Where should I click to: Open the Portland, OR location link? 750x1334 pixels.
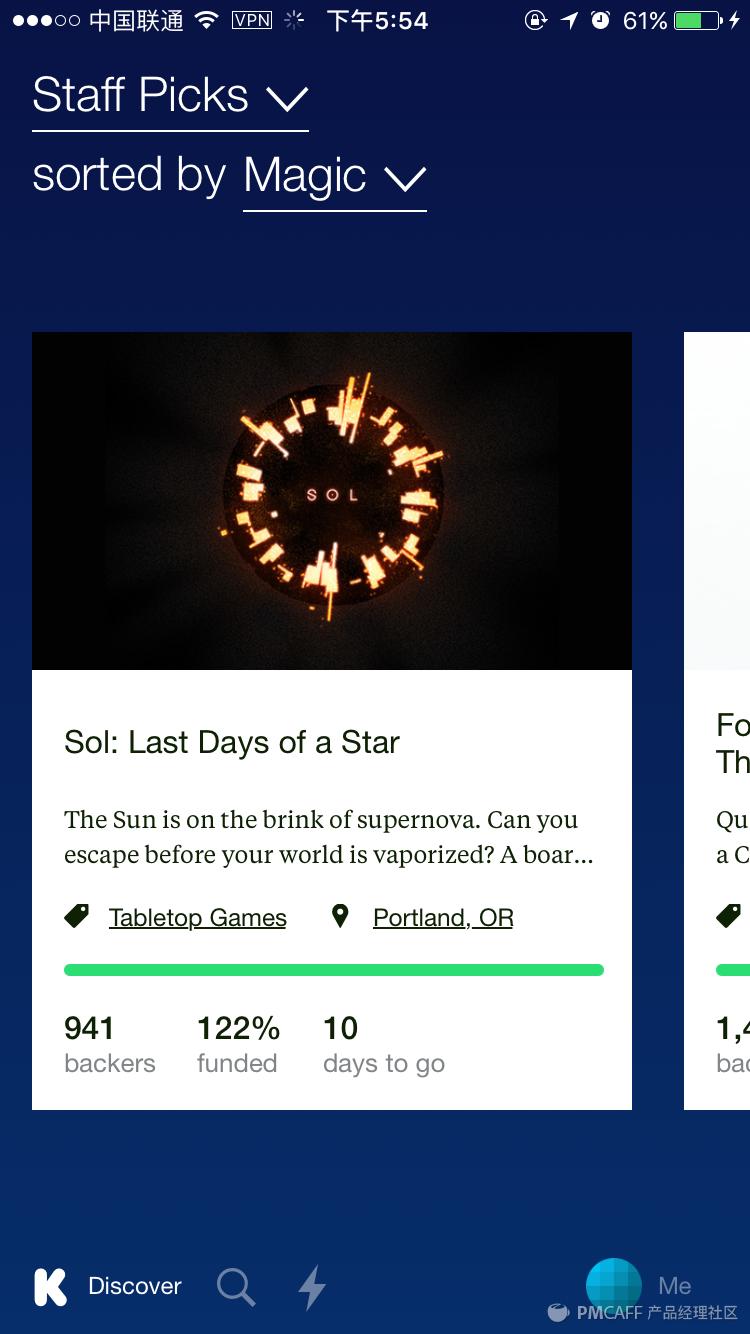442,918
